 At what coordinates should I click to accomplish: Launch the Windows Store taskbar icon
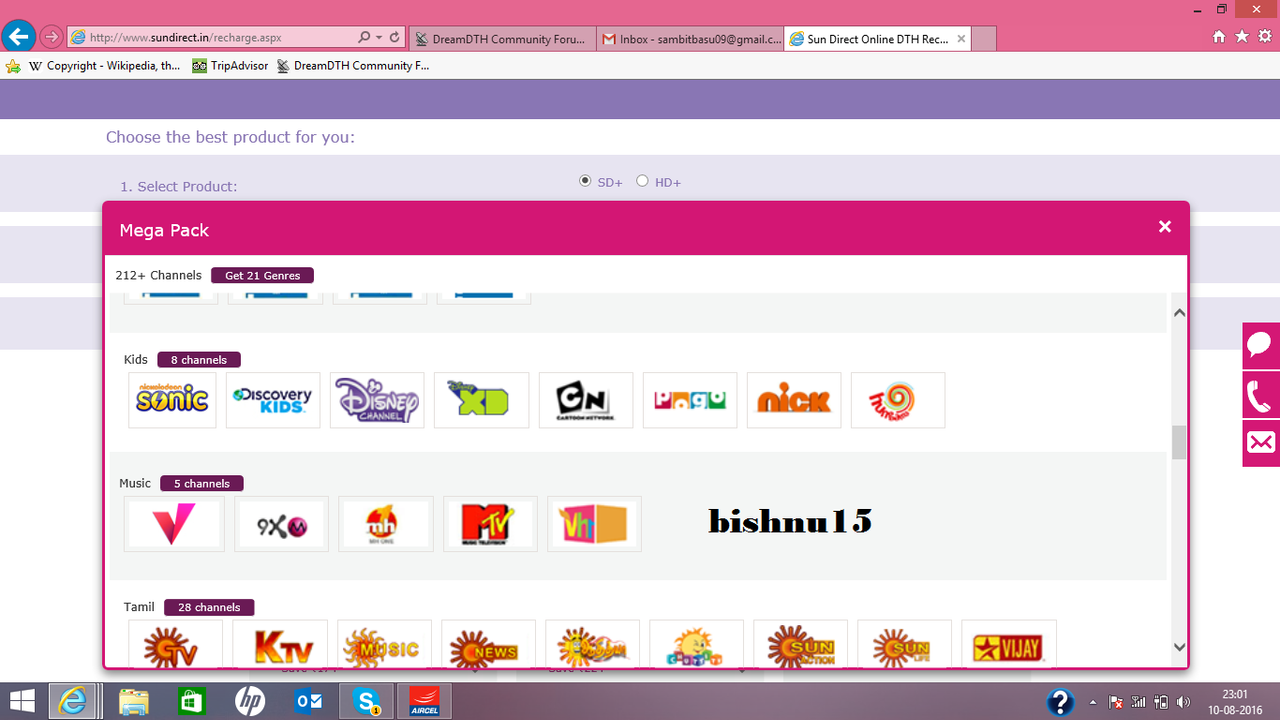(192, 702)
